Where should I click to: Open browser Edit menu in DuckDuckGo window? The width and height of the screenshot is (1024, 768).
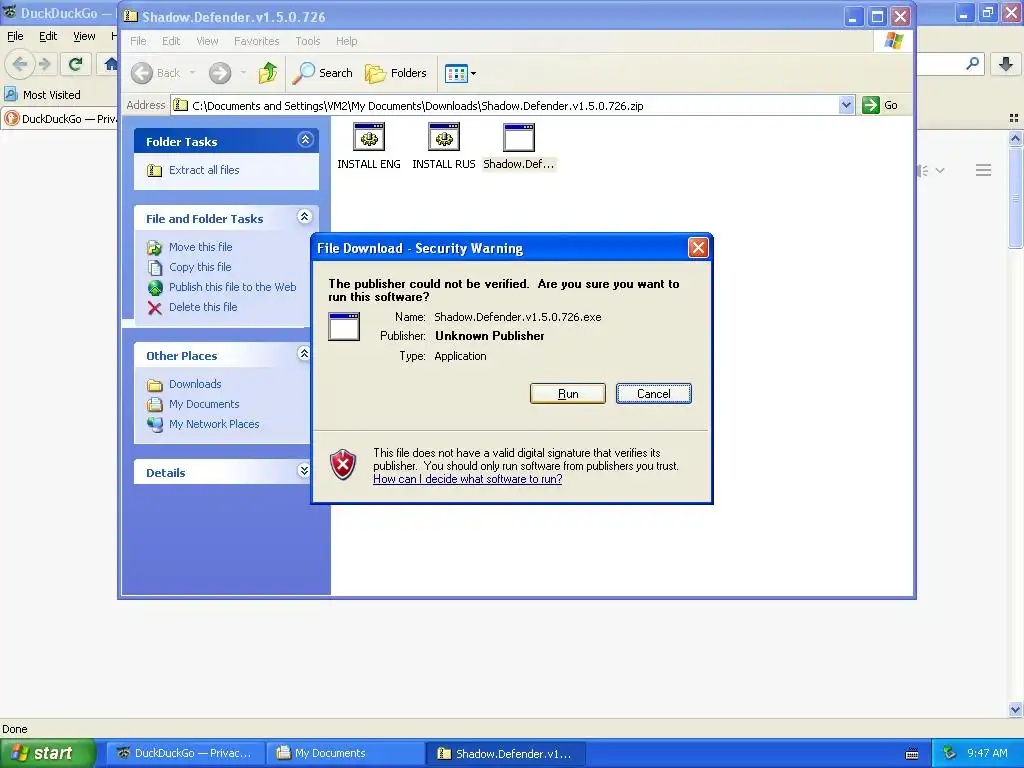48,37
